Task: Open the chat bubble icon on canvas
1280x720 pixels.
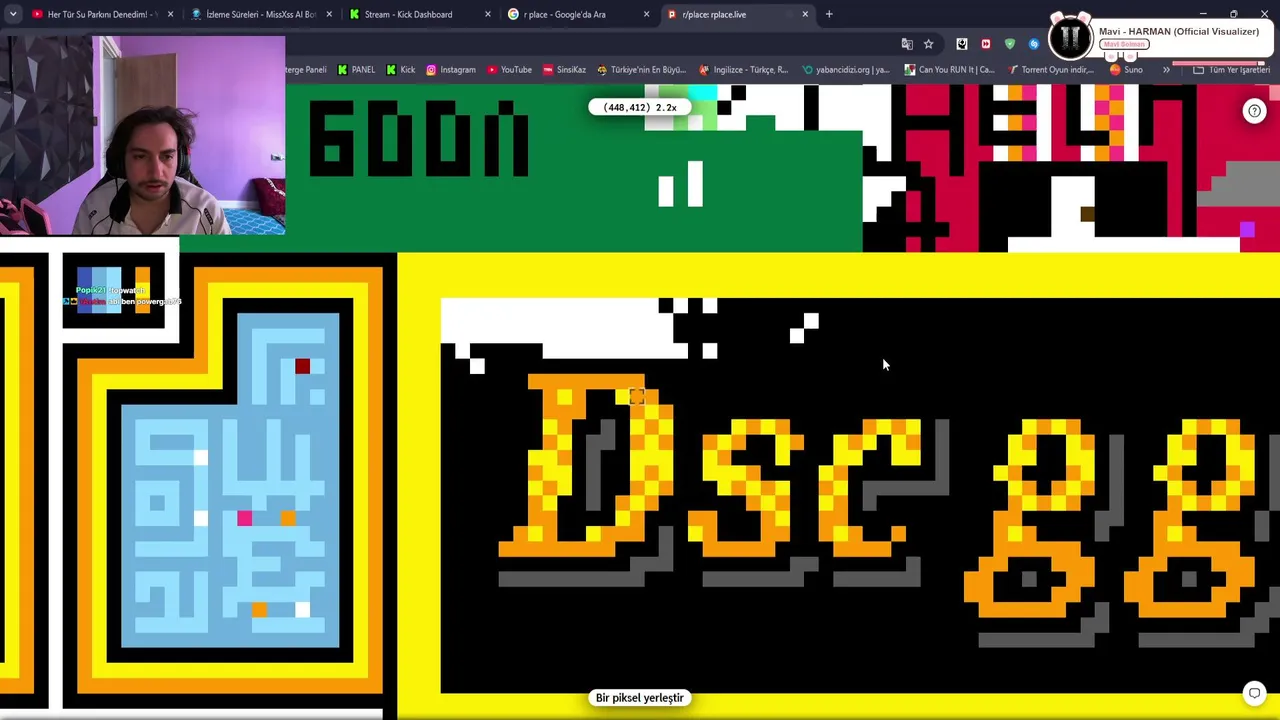Action: coord(1254,693)
